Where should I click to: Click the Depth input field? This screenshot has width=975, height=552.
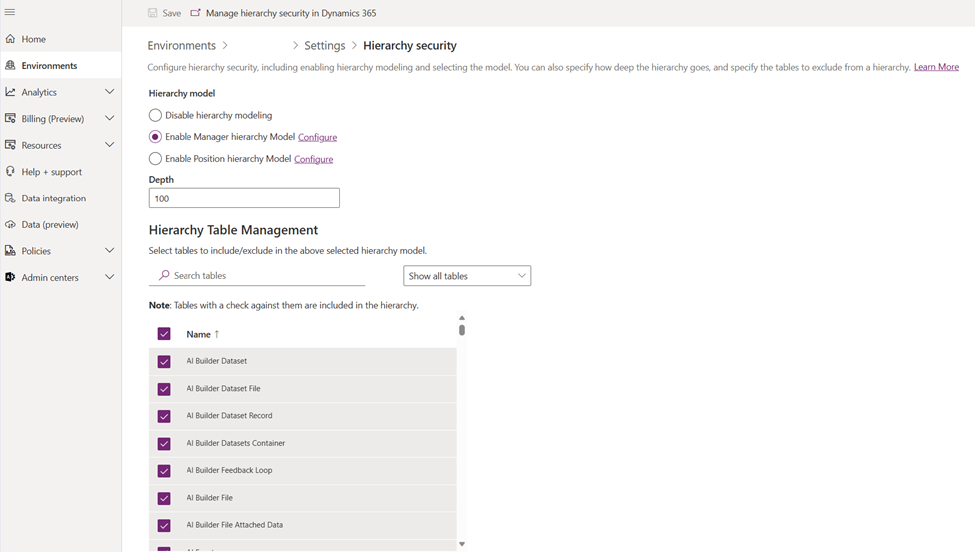244,199
